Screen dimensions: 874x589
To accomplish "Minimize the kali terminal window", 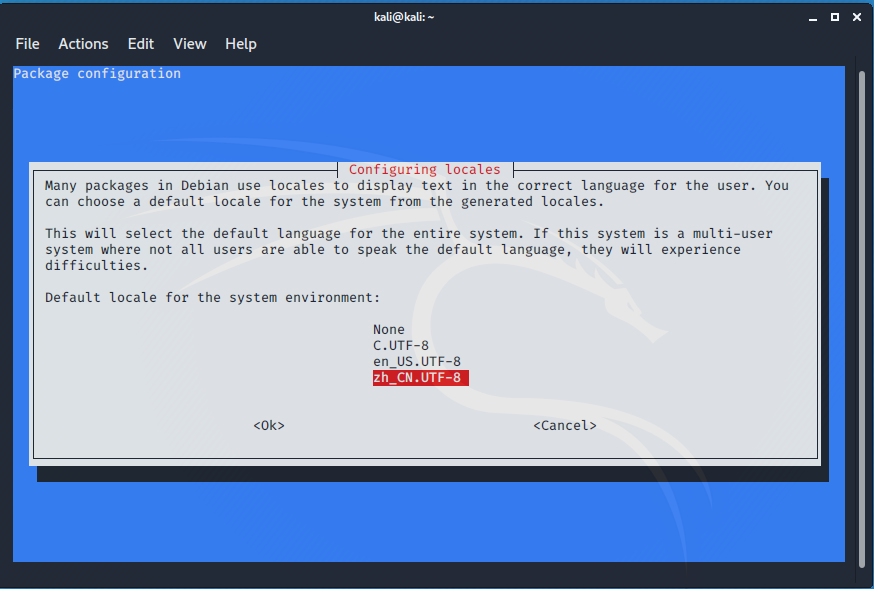I will point(813,18).
